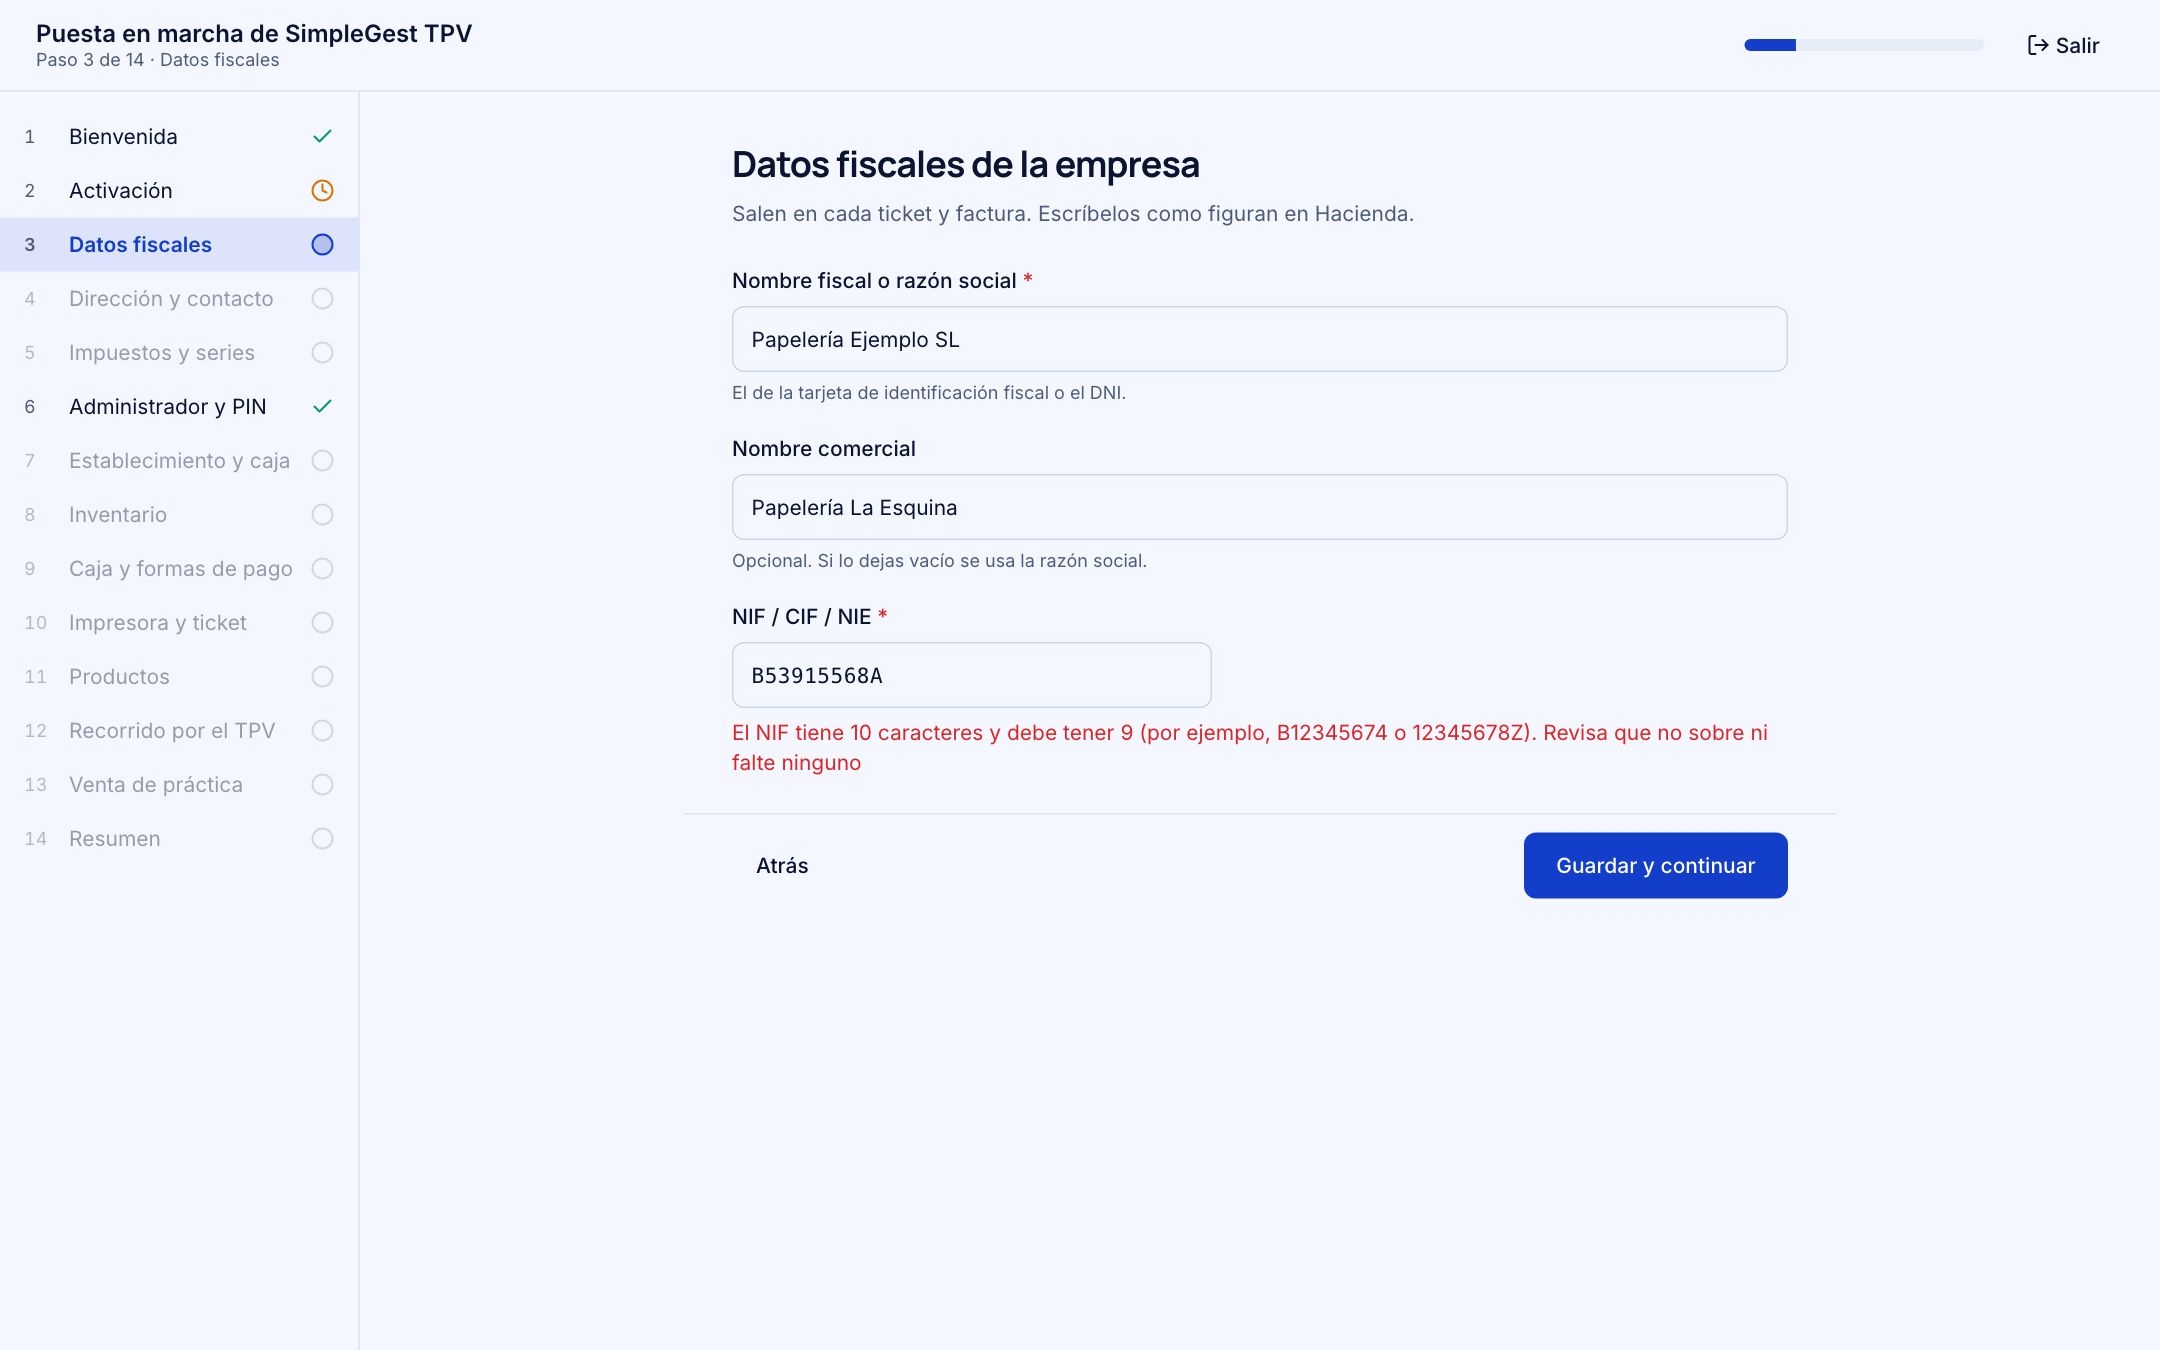The height and width of the screenshot is (1350, 2160).
Task: Open the Impresora y ticket step
Action: [x=179, y=622]
